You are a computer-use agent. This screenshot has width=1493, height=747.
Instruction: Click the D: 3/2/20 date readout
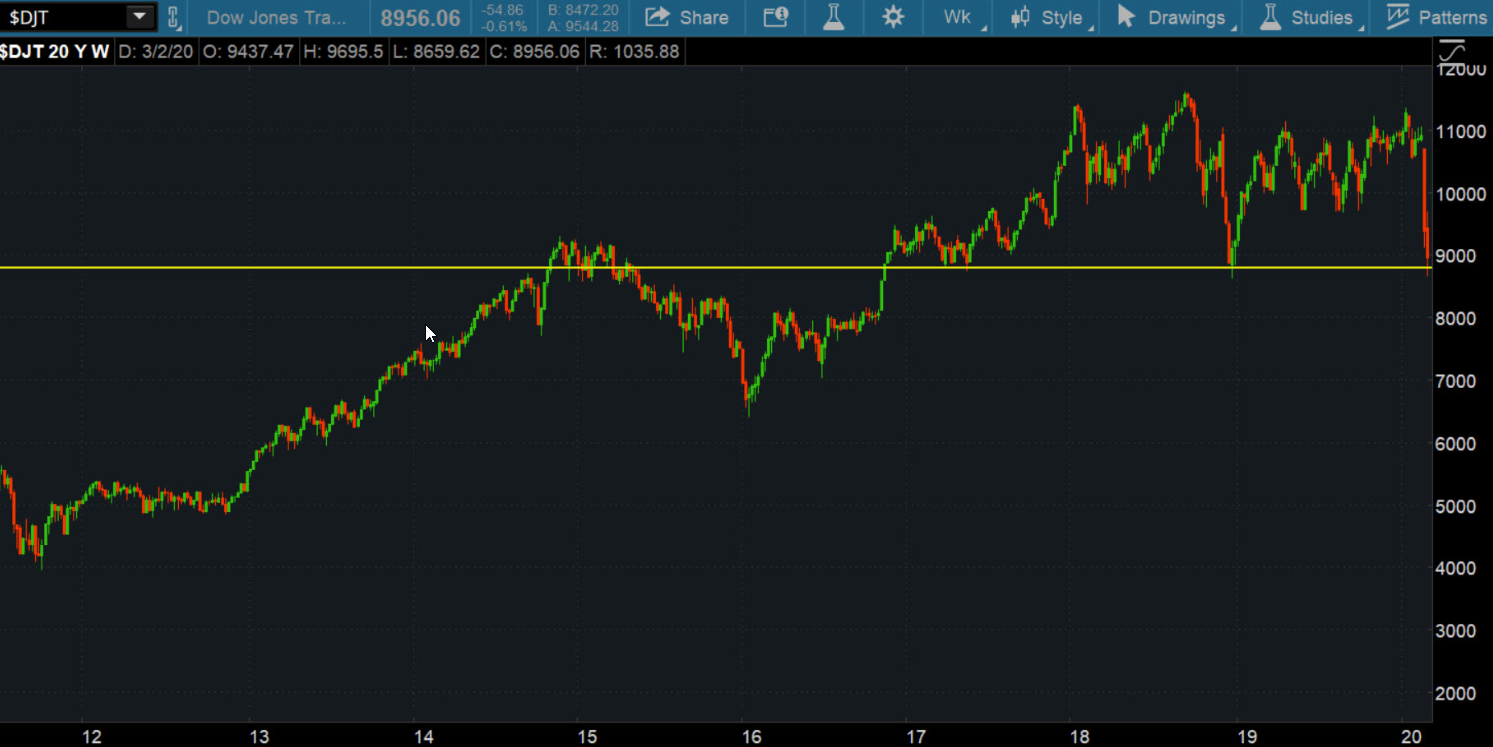click(x=157, y=51)
